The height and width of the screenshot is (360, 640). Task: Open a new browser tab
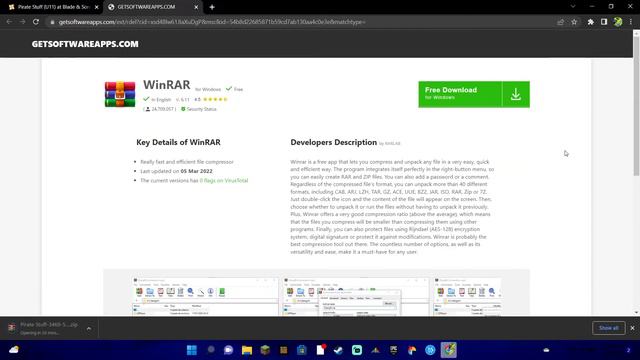pos(212,7)
